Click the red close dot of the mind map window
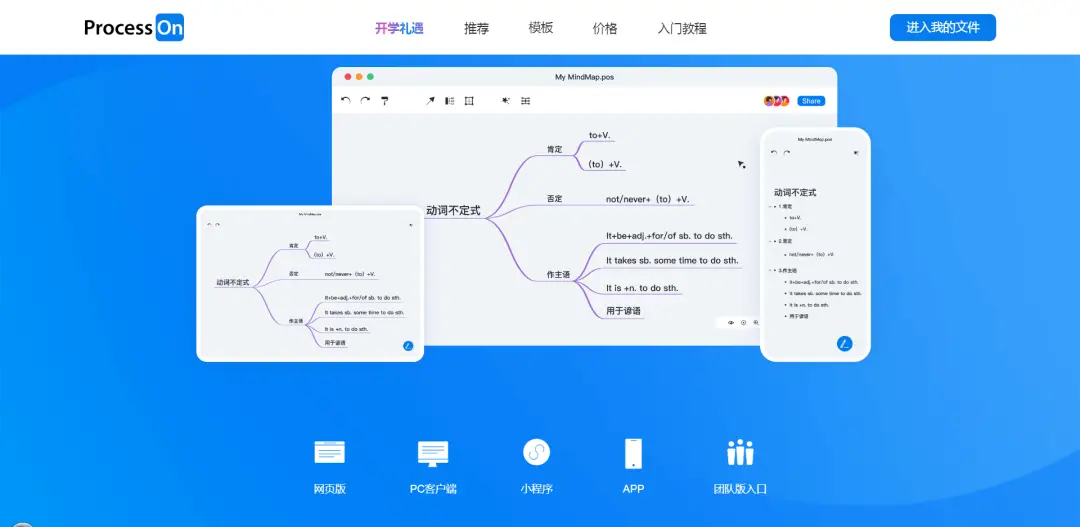The width and height of the screenshot is (1080, 527). pyautogui.click(x=348, y=76)
